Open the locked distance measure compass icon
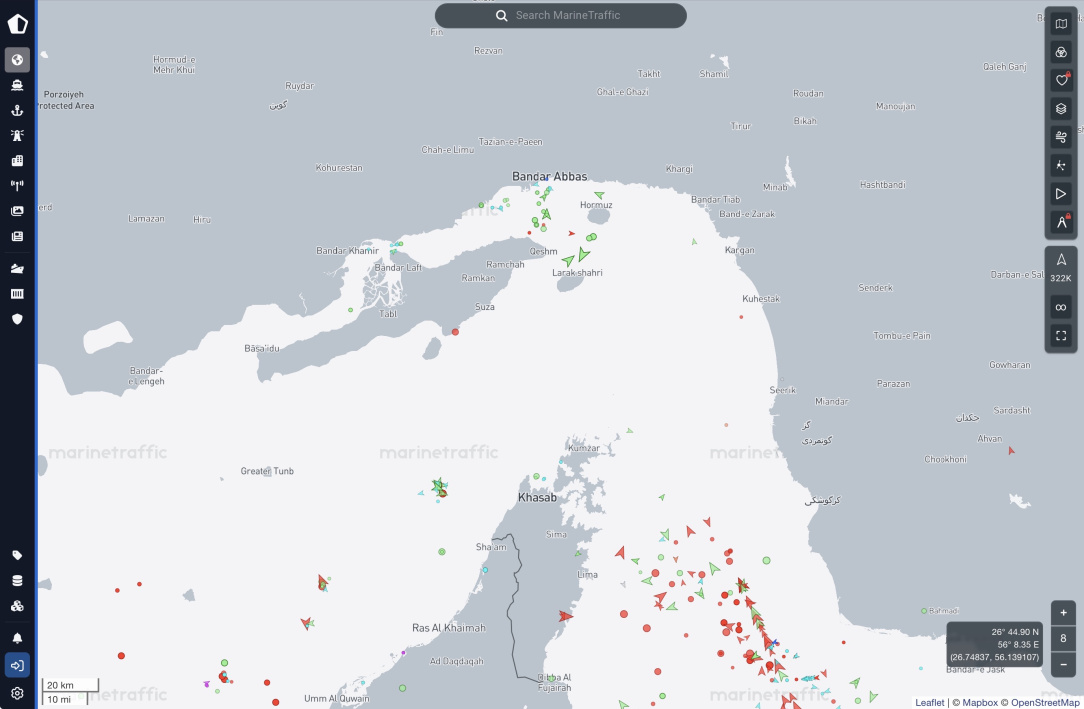The image size is (1084, 709). coord(1061,223)
